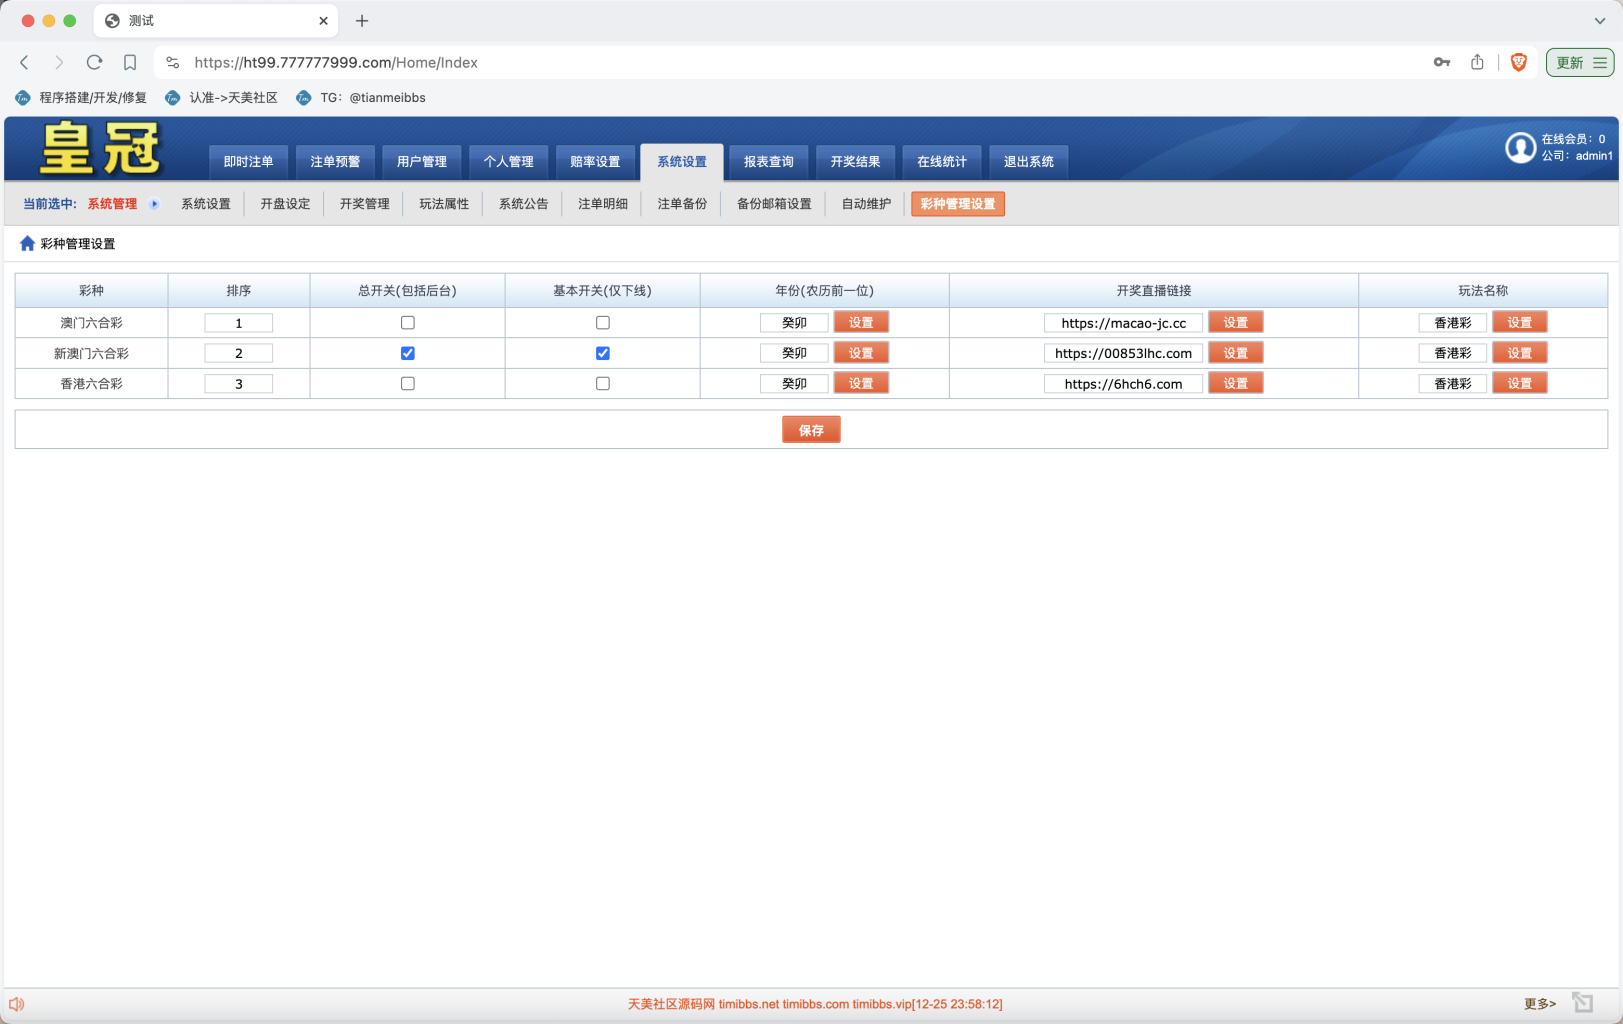Click the 排序 field for 香港六合彩
The height and width of the screenshot is (1024, 1623).
click(x=238, y=384)
